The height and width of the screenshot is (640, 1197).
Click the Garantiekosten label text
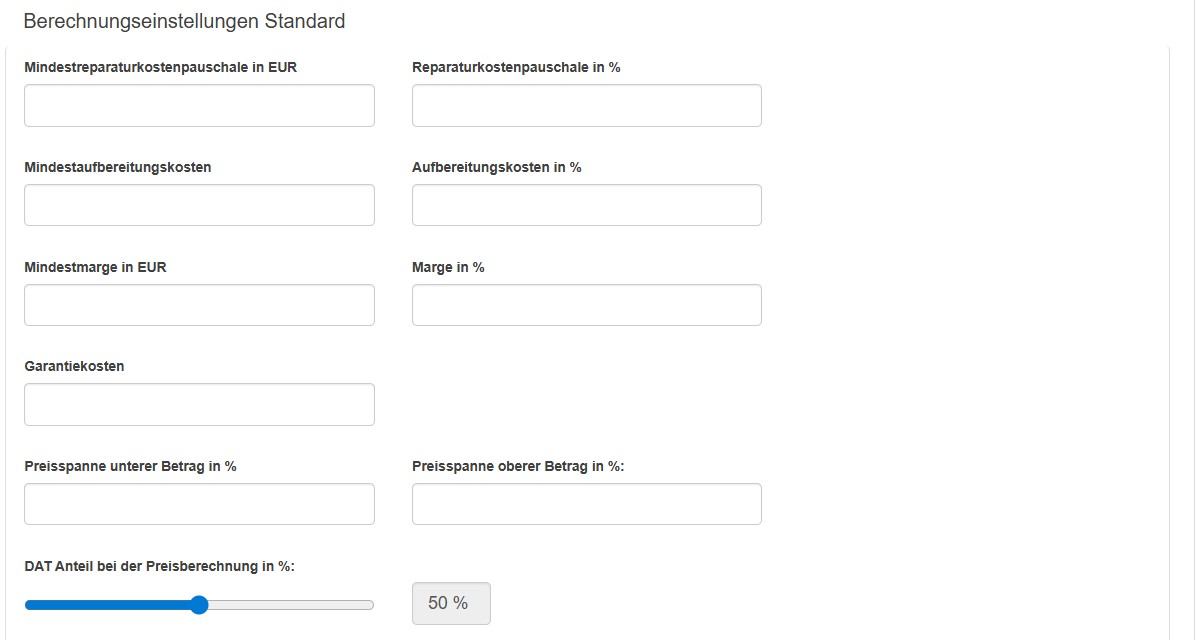pyautogui.click(x=74, y=366)
